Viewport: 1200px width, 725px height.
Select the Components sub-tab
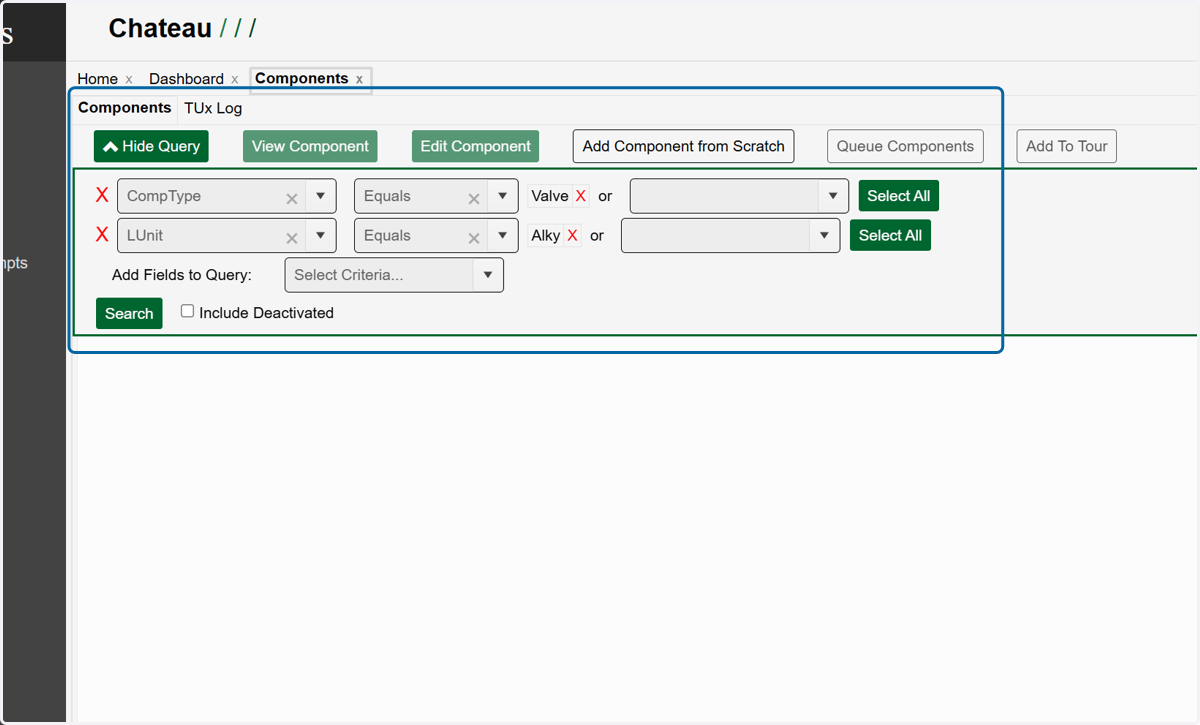tap(125, 108)
